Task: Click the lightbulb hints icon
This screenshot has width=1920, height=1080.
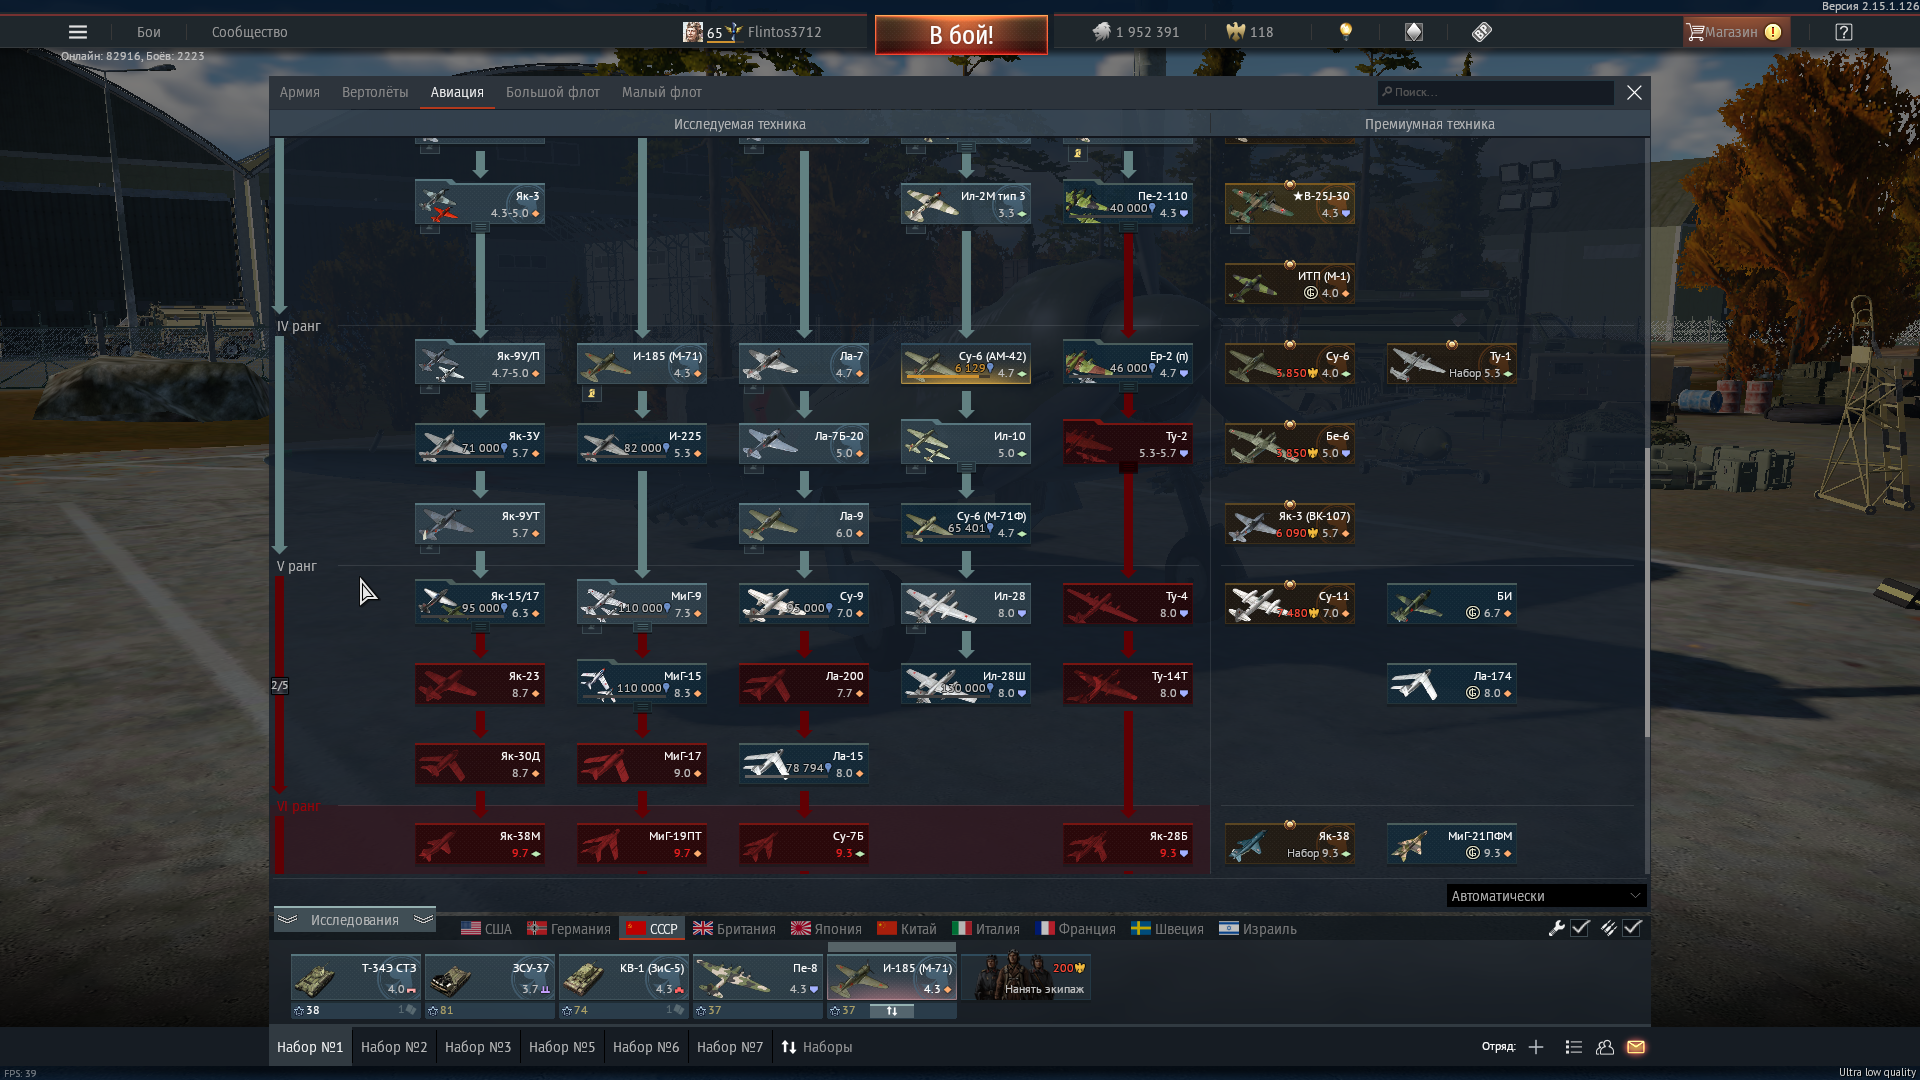Action: (1346, 32)
